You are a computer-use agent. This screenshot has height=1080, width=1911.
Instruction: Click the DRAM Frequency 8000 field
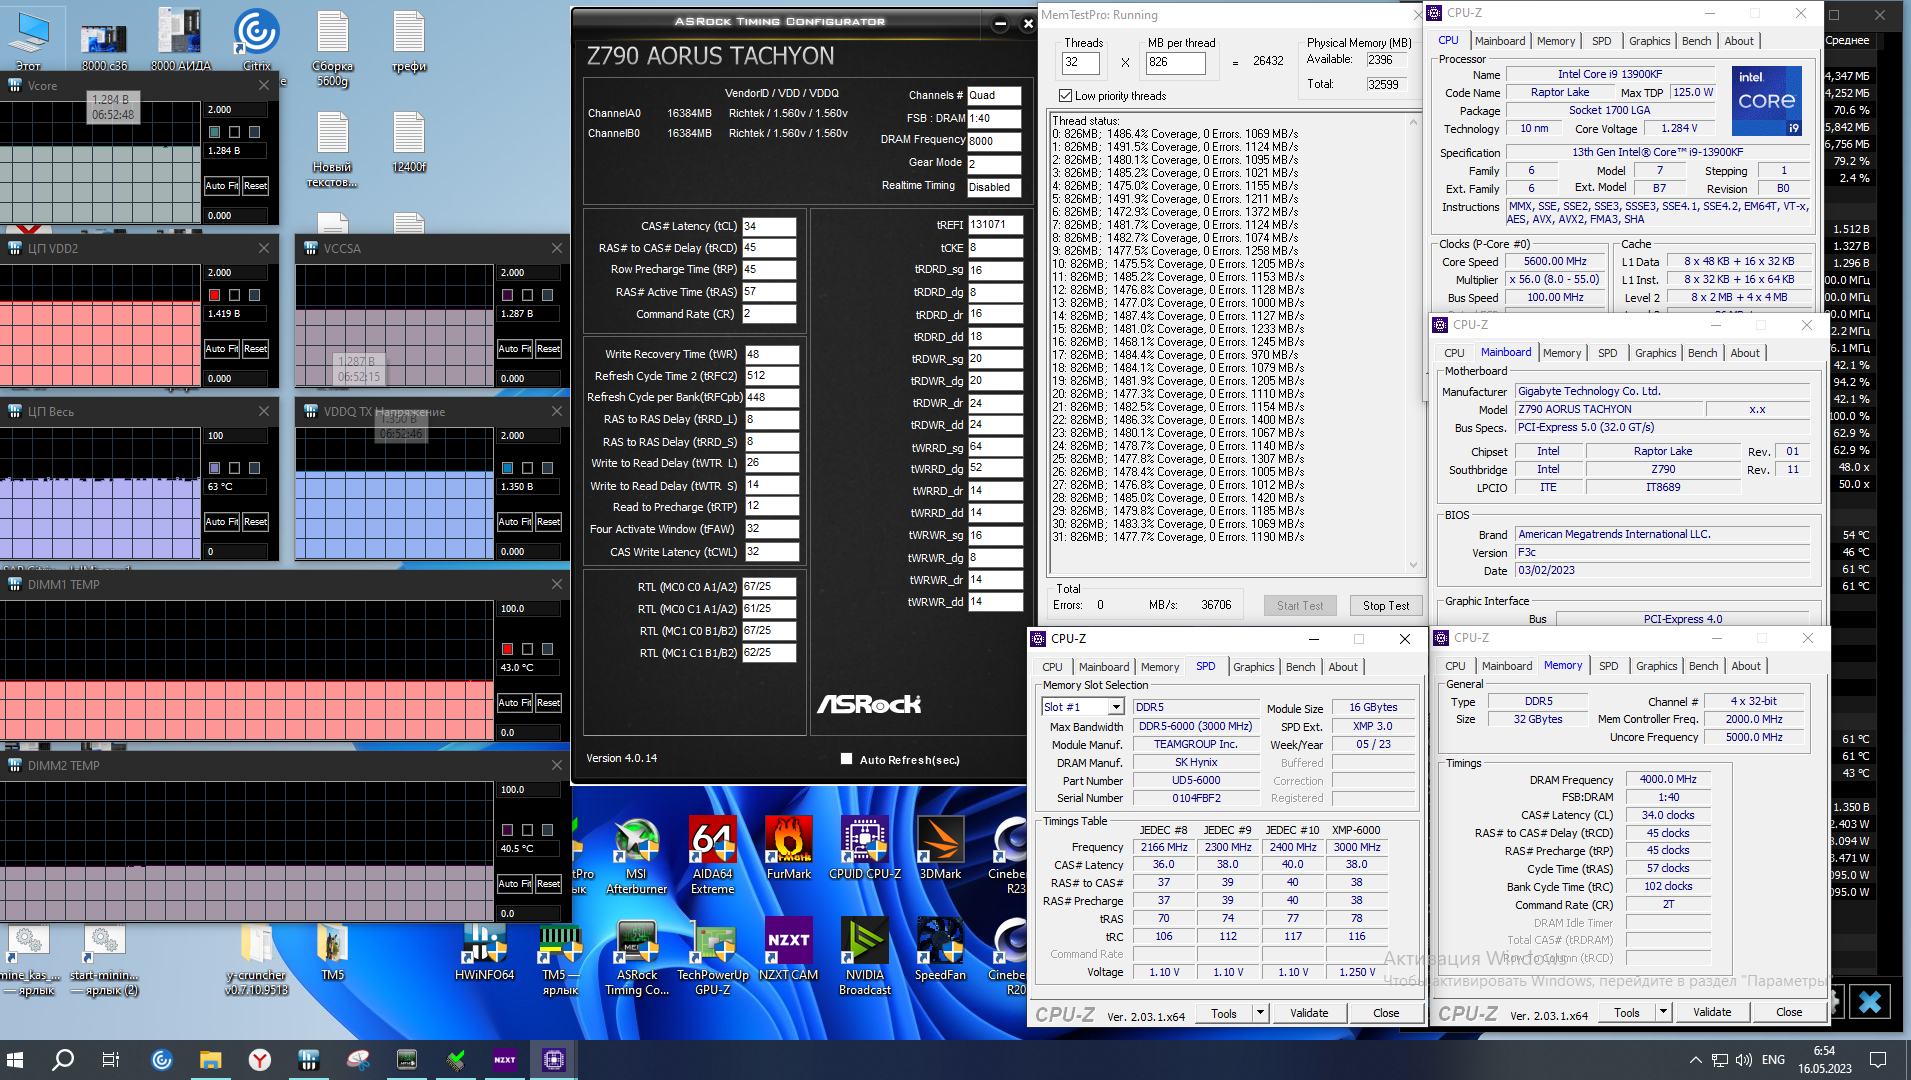coord(994,141)
